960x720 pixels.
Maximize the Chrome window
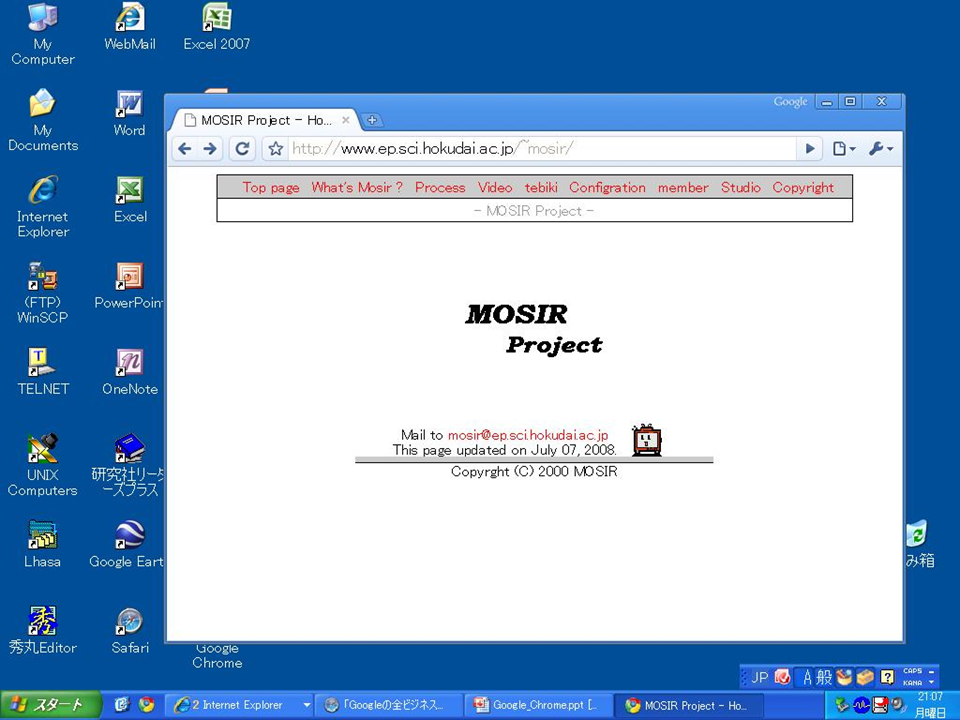[x=850, y=102]
